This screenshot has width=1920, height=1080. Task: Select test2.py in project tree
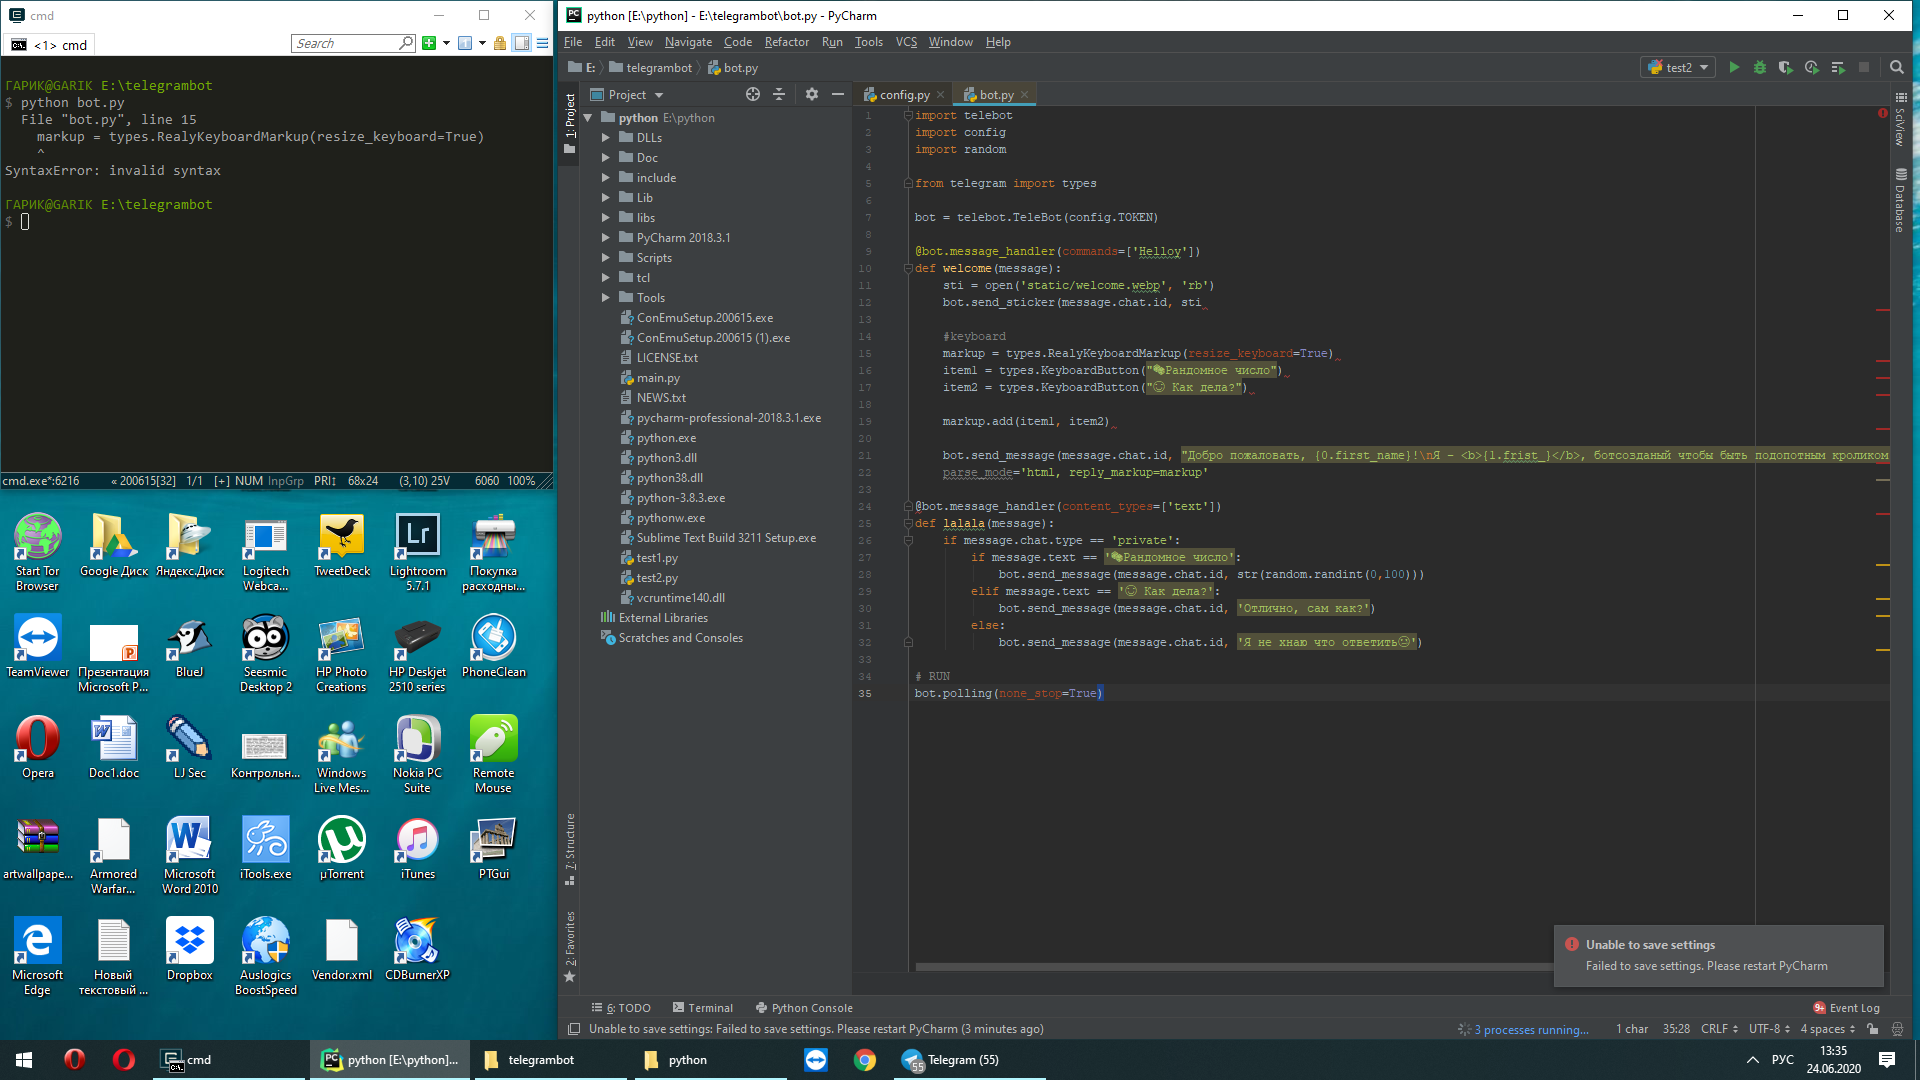[657, 578]
